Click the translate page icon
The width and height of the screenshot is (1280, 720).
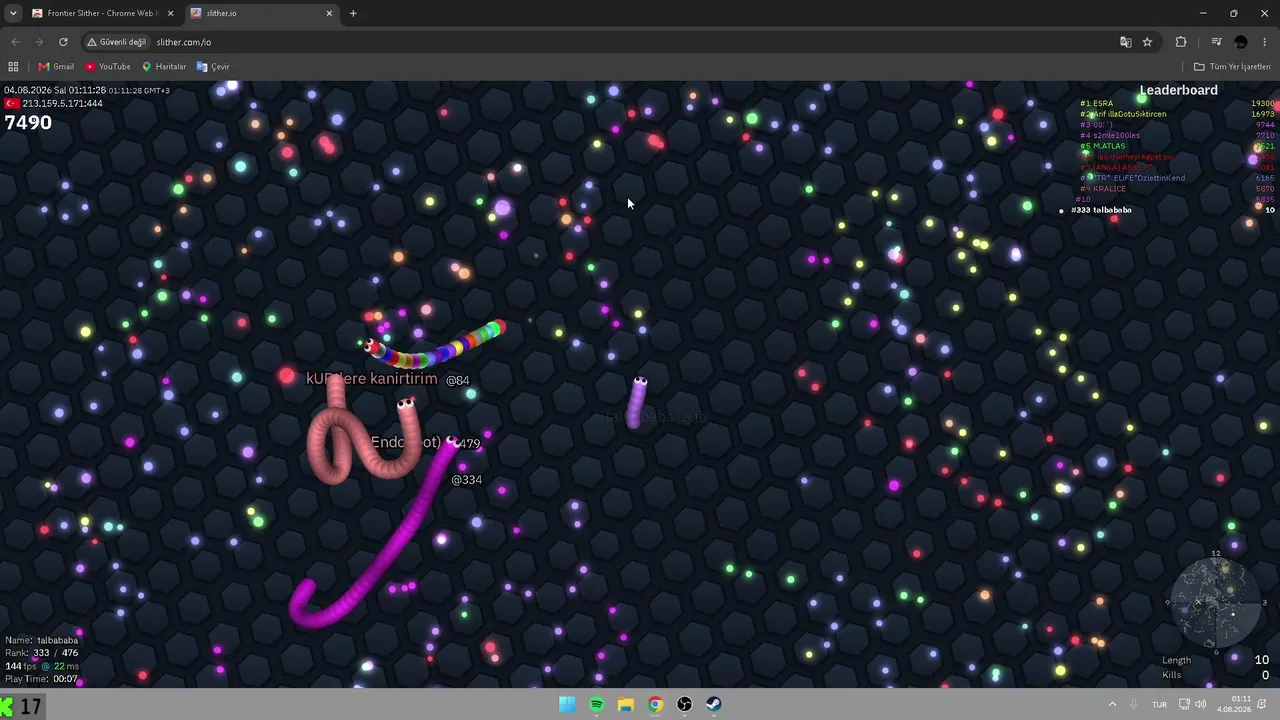[1126, 42]
